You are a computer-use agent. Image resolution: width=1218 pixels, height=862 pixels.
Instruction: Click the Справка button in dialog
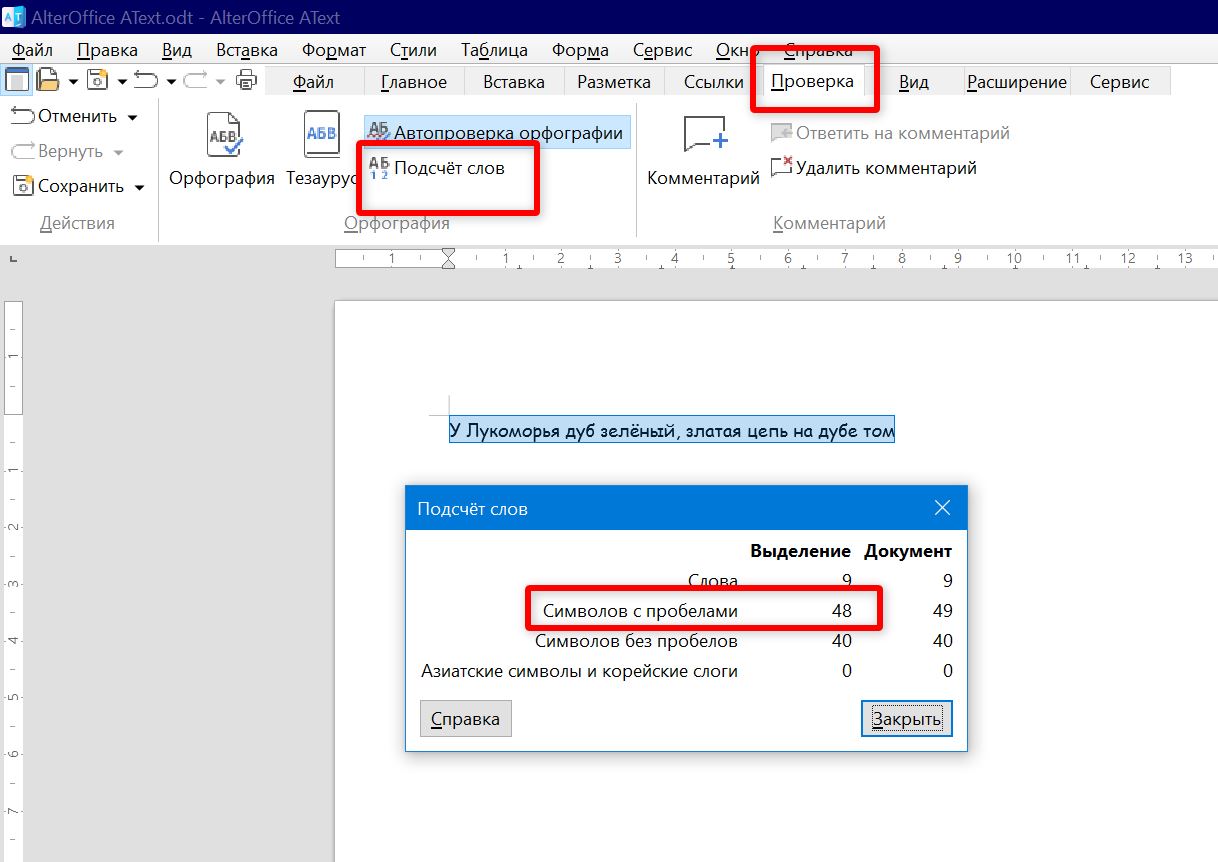tap(465, 719)
